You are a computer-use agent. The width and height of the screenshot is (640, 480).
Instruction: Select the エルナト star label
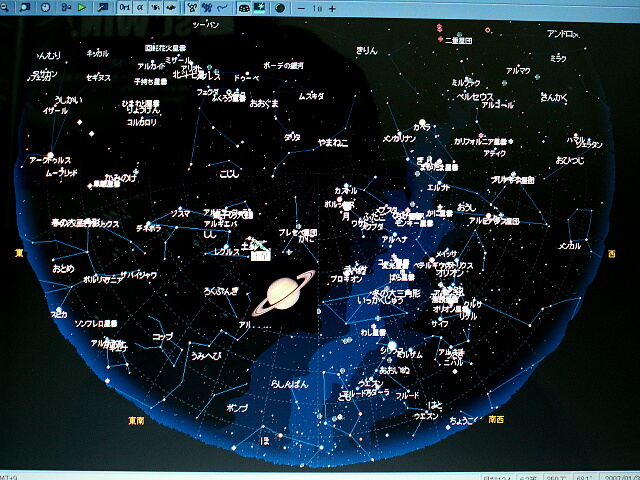click(438, 188)
